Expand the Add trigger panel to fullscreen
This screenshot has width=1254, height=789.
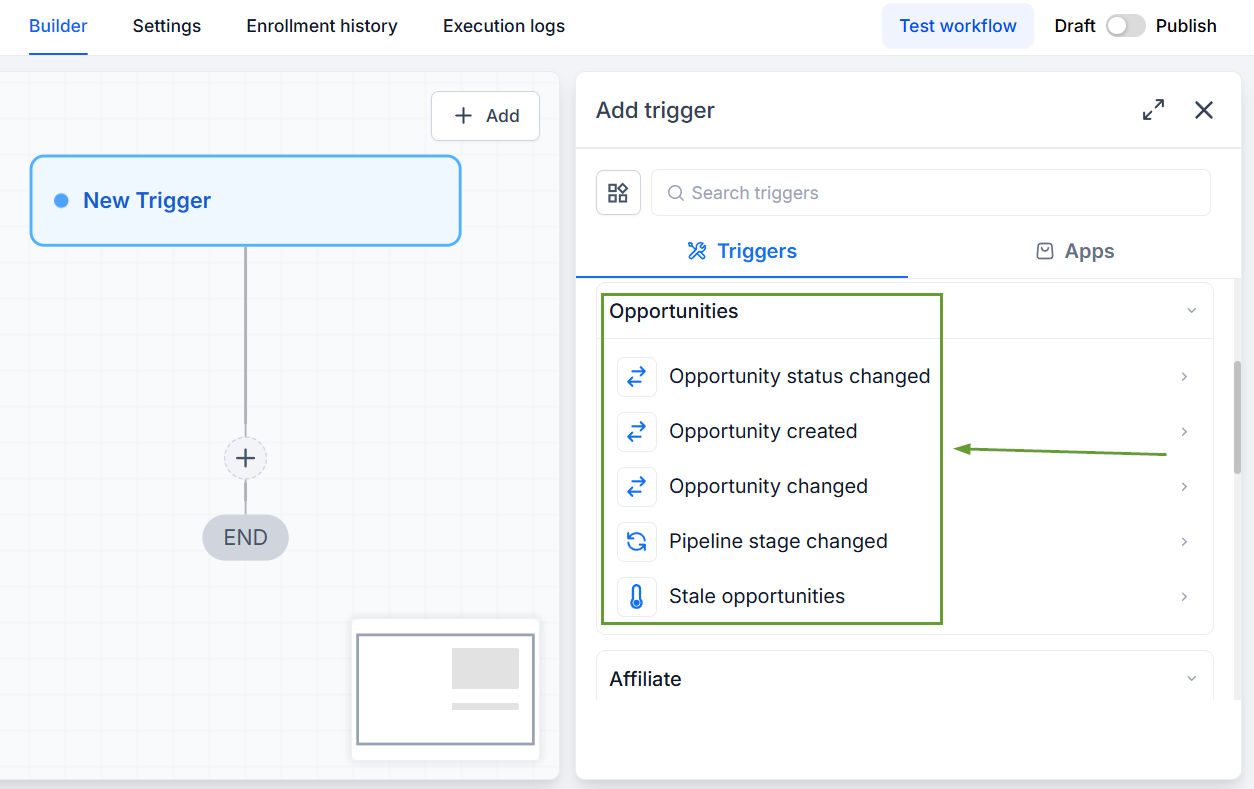point(1153,110)
